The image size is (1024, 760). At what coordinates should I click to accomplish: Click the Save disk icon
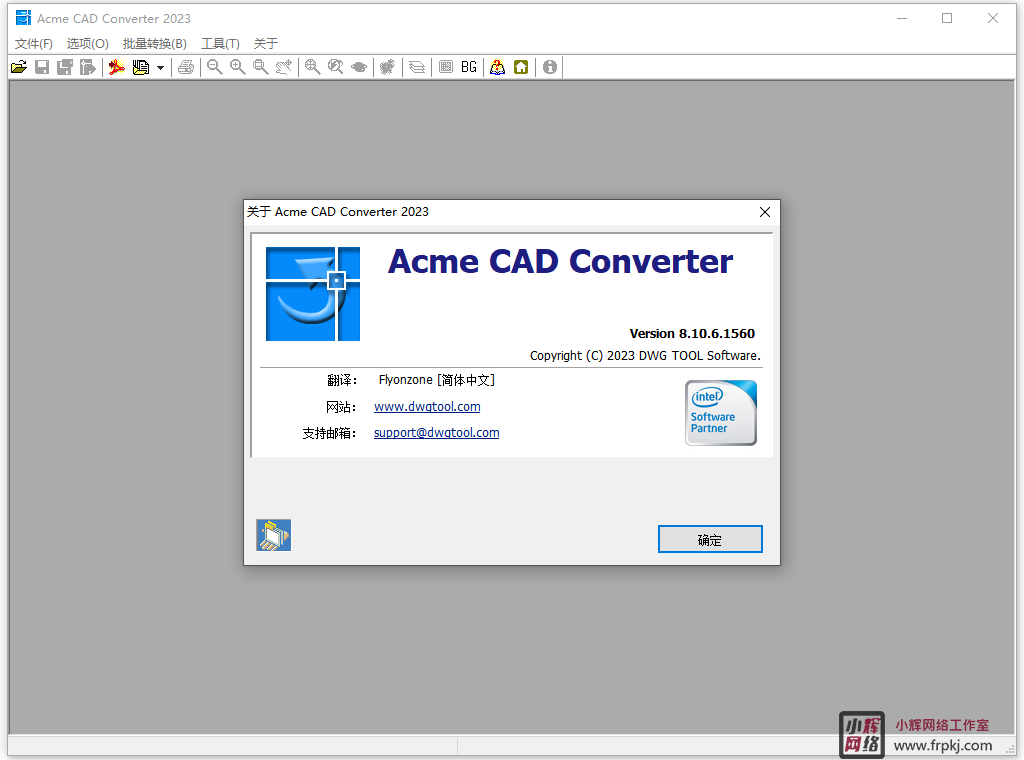(42, 67)
